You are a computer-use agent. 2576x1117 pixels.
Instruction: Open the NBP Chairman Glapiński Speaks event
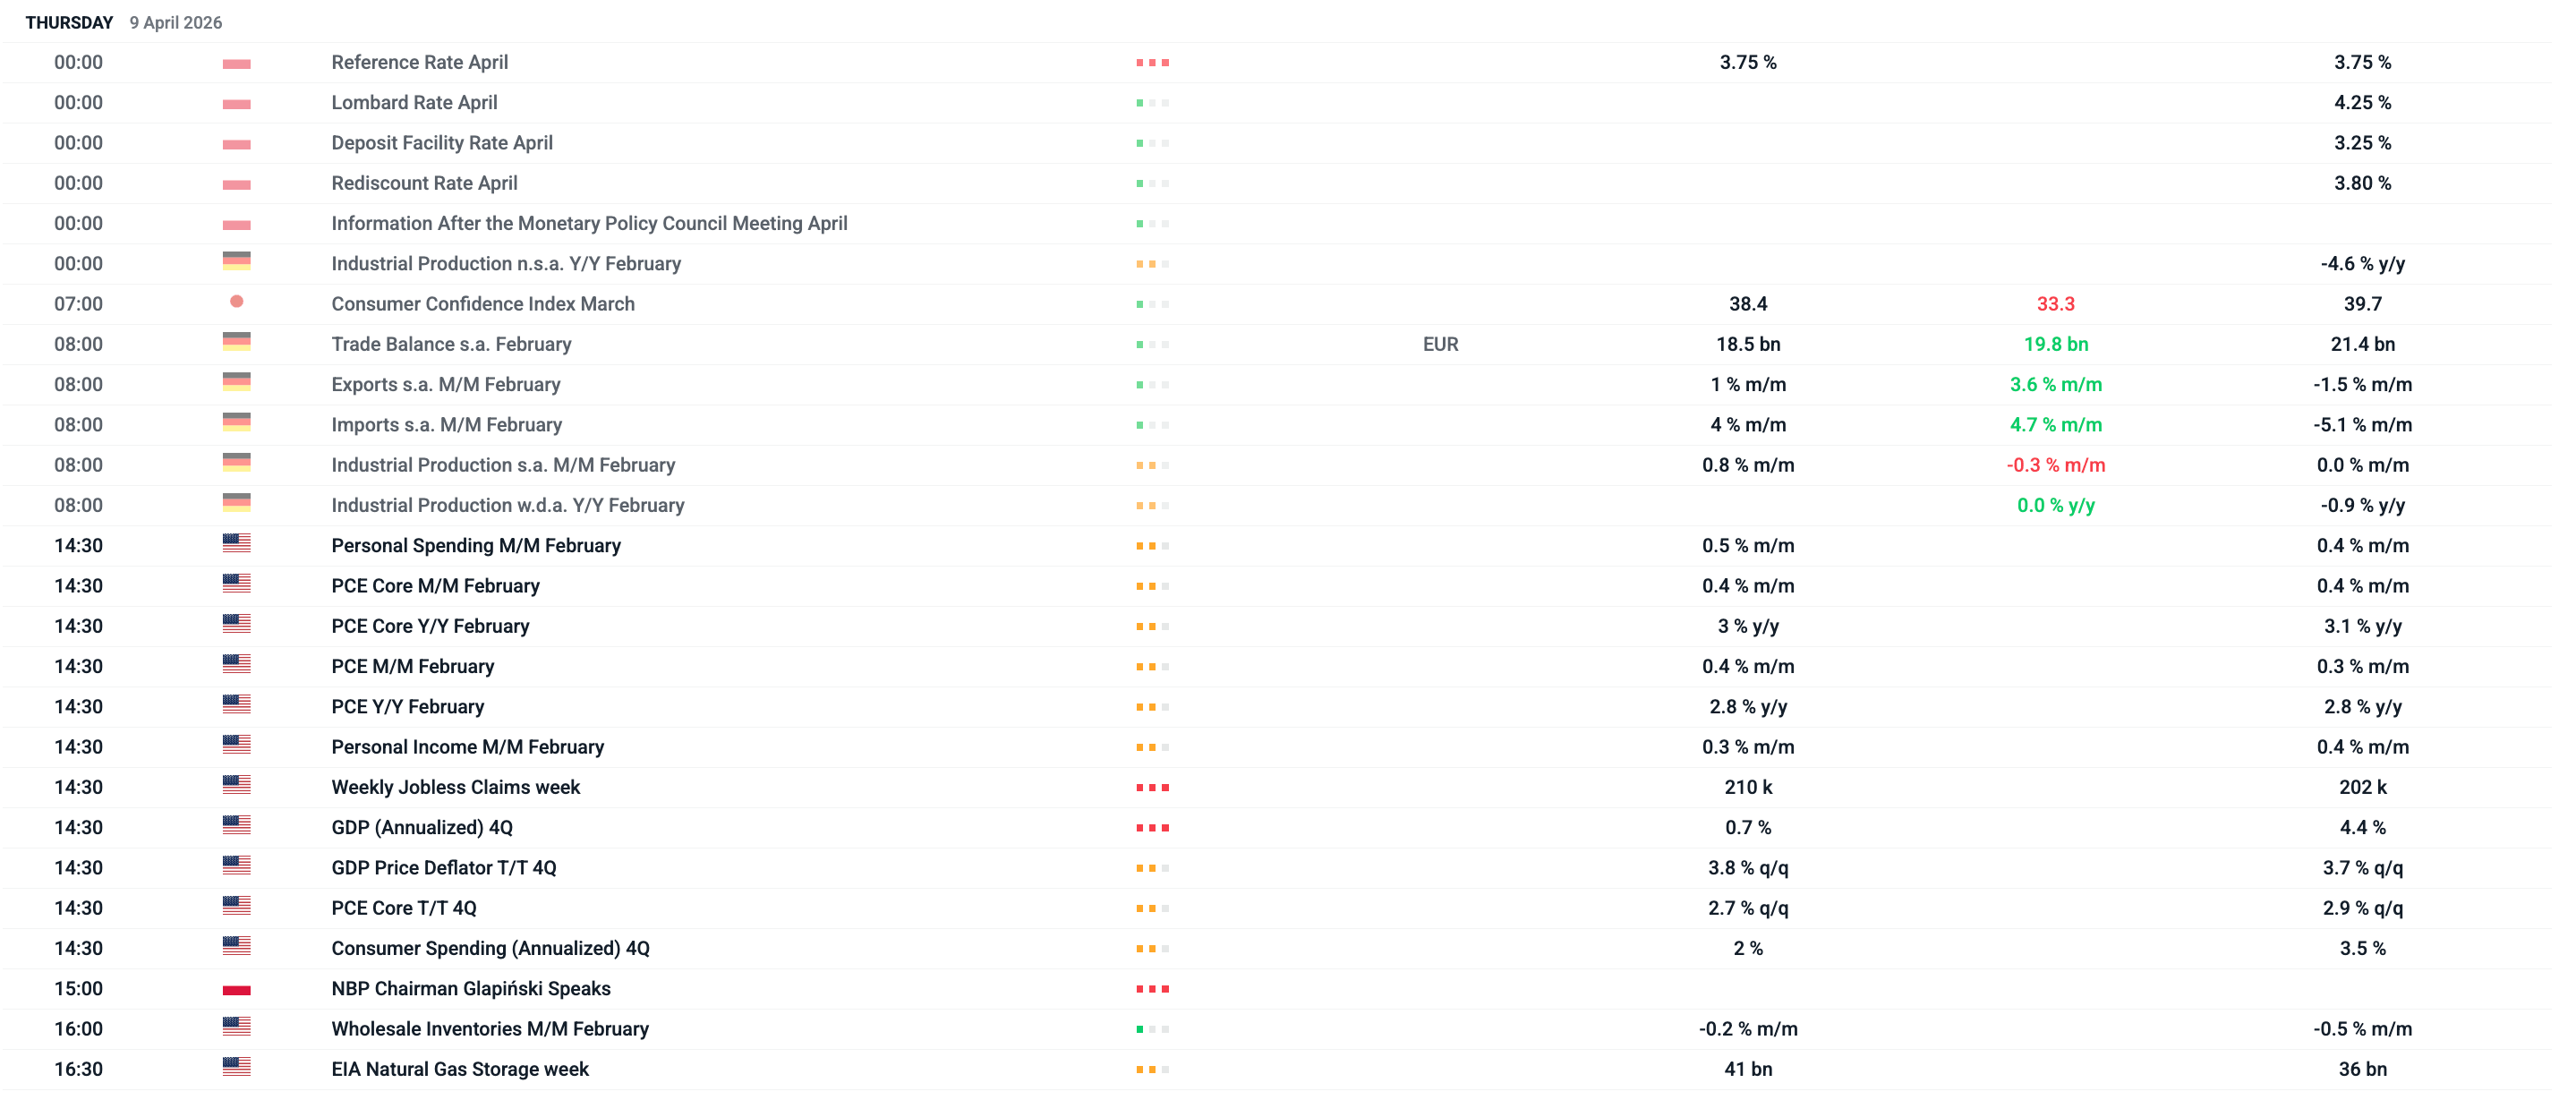click(x=471, y=989)
